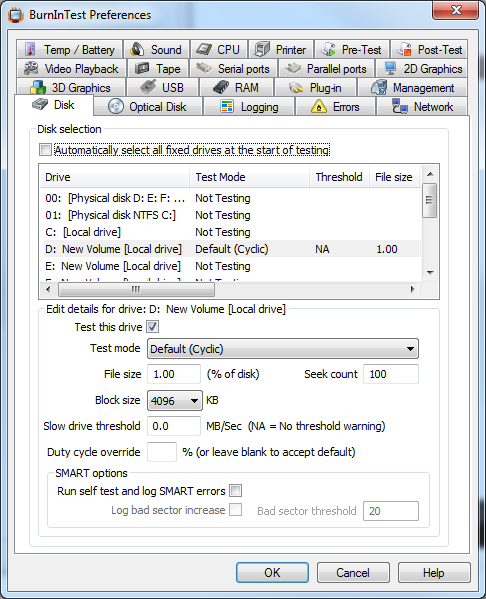The height and width of the screenshot is (599, 486).
Task: Click the USB plug icon
Action: click(x=148, y=87)
